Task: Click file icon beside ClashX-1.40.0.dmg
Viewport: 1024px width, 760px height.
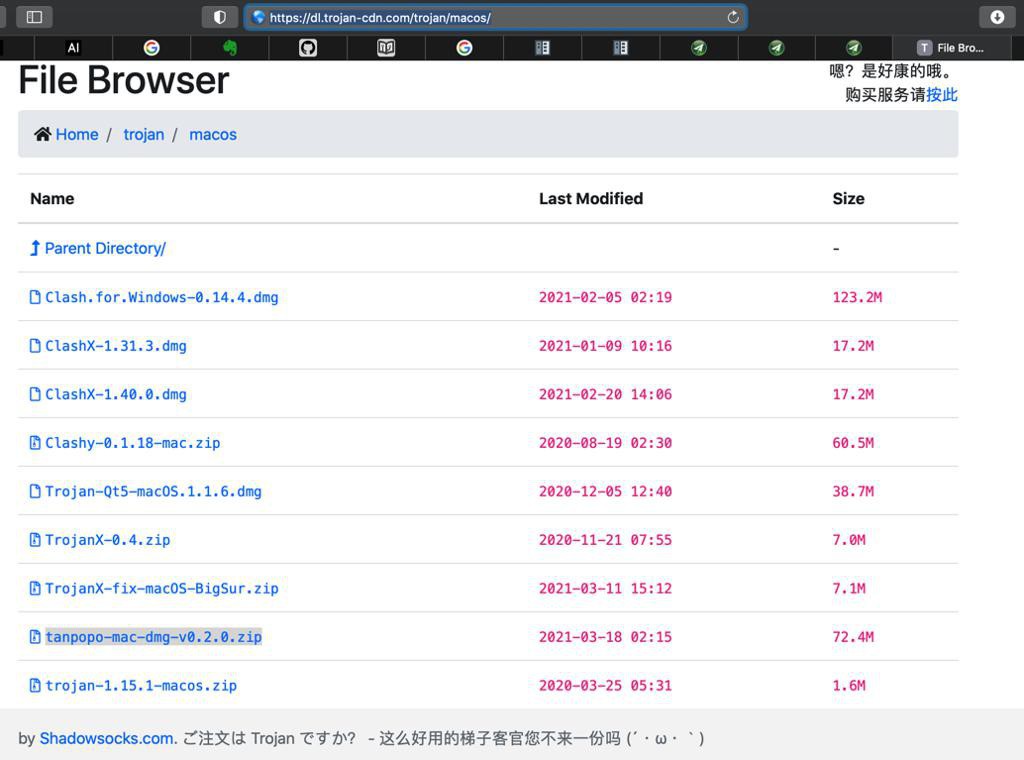Action: point(35,394)
